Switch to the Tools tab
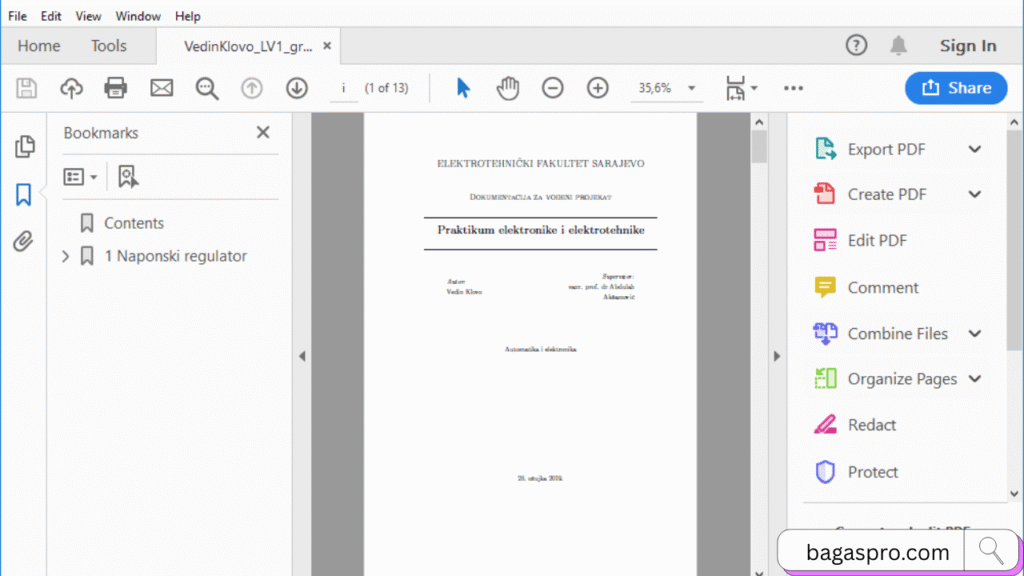This screenshot has height=576, width=1024. (108, 45)
